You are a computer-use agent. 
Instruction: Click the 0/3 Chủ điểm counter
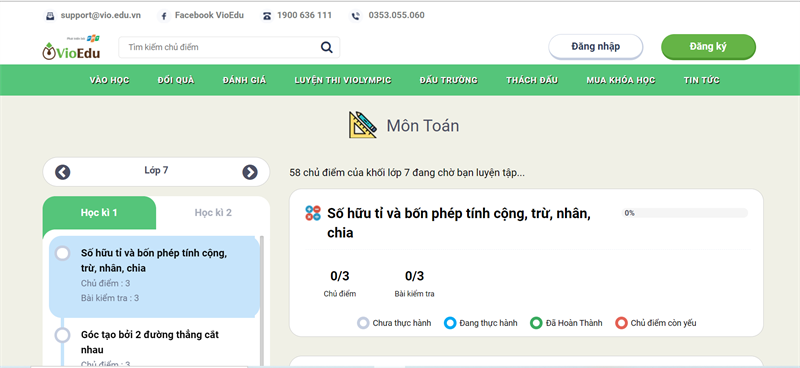coord(340,283)
